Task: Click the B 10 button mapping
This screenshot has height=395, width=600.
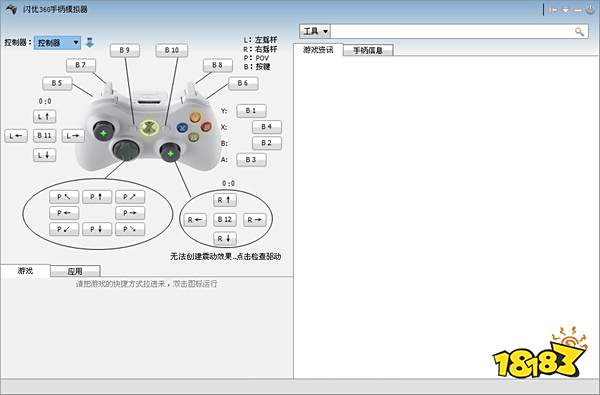Action: 172,50
